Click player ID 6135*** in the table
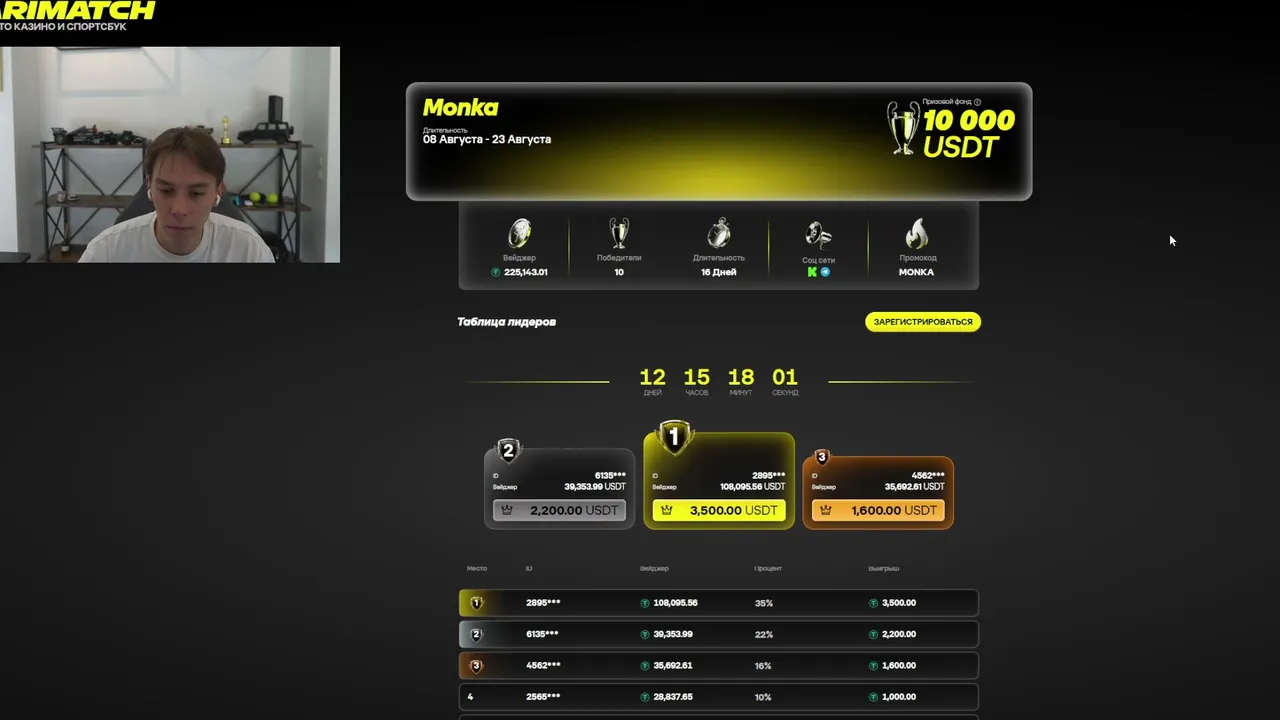Viewport: 1280px width, 720px height. click(x=542, y=634)
